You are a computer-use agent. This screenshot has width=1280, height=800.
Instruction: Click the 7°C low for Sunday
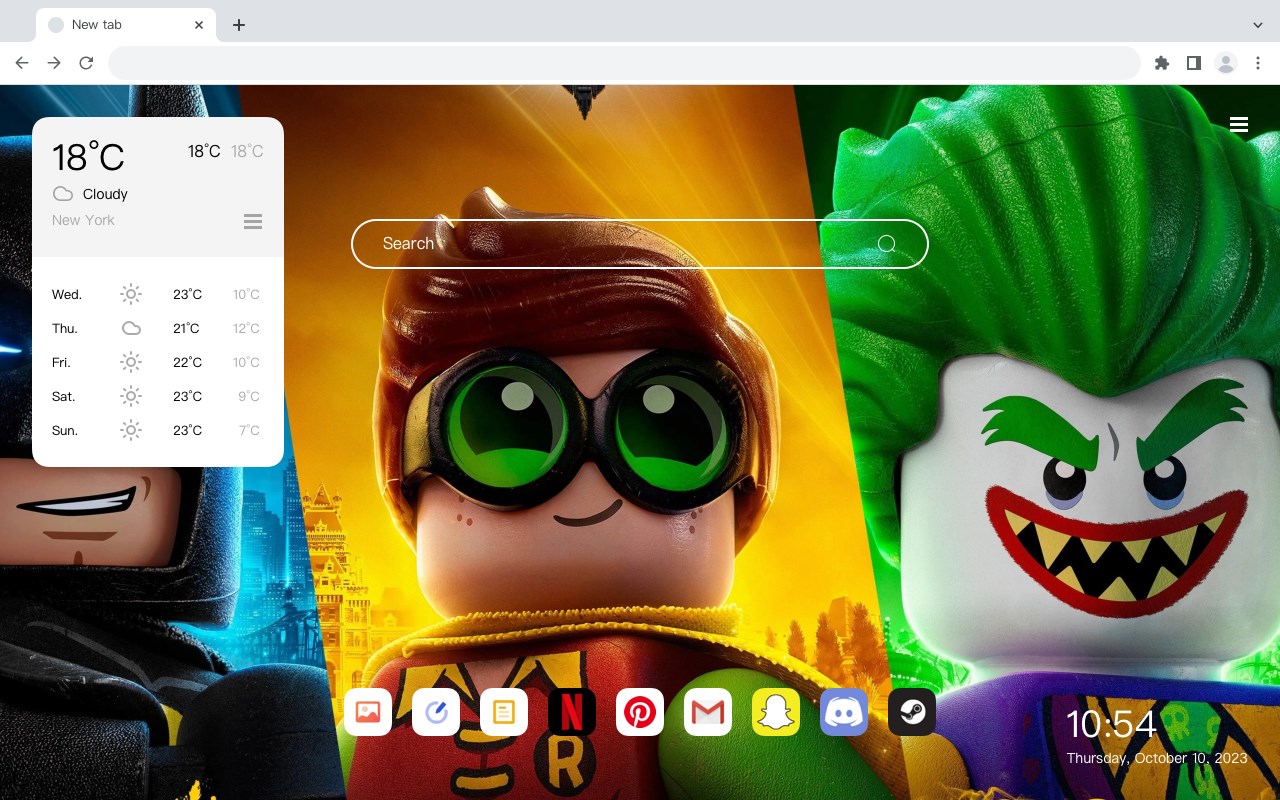point(249,430)
